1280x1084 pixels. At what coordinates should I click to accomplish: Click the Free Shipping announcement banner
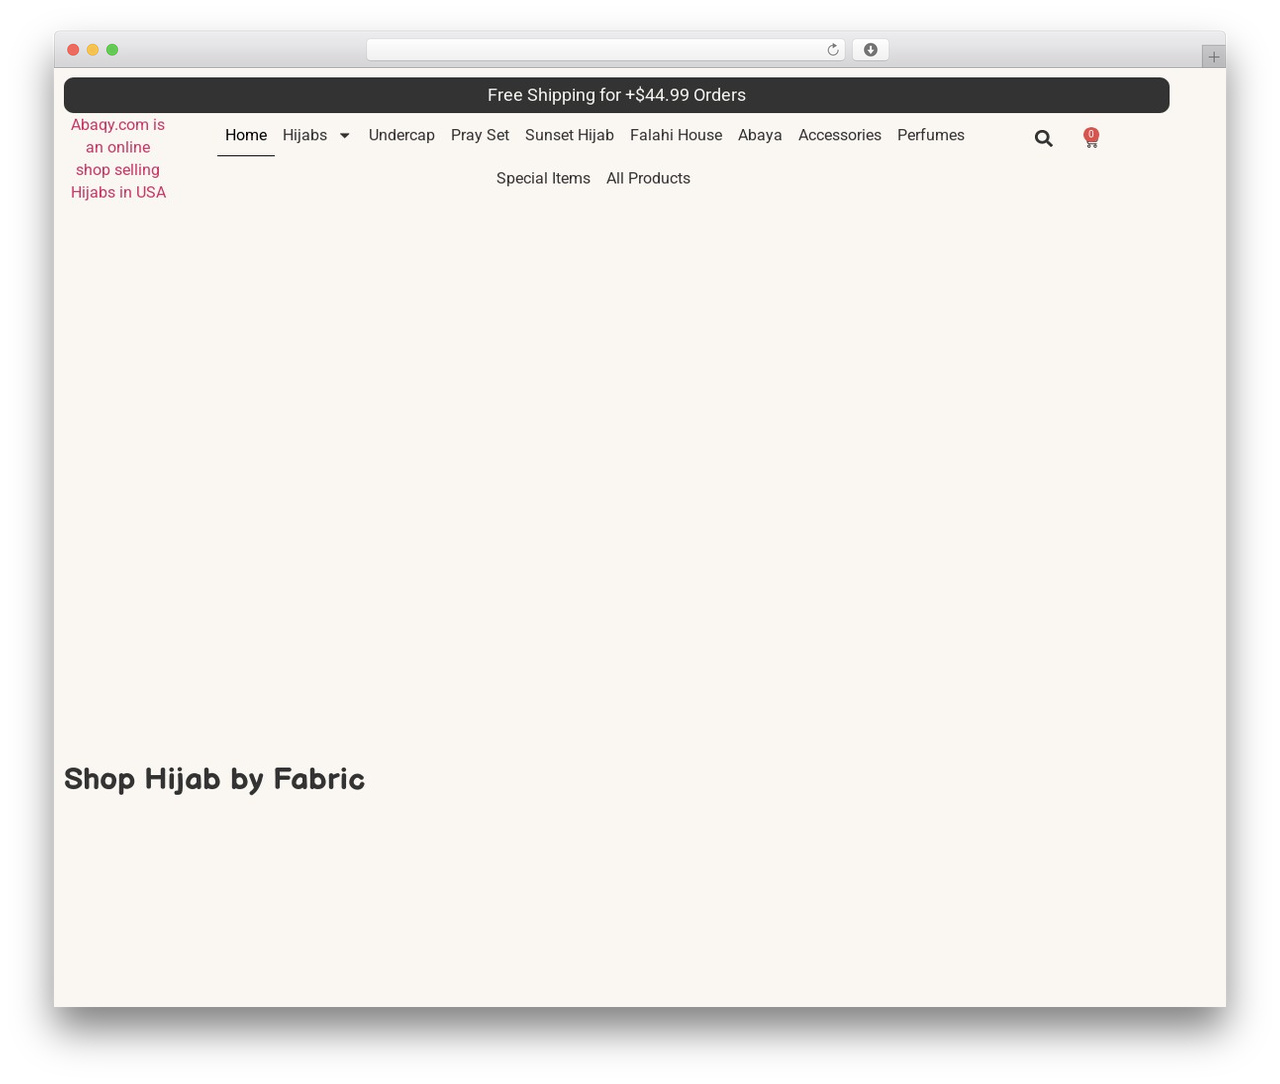click(616, 95)
